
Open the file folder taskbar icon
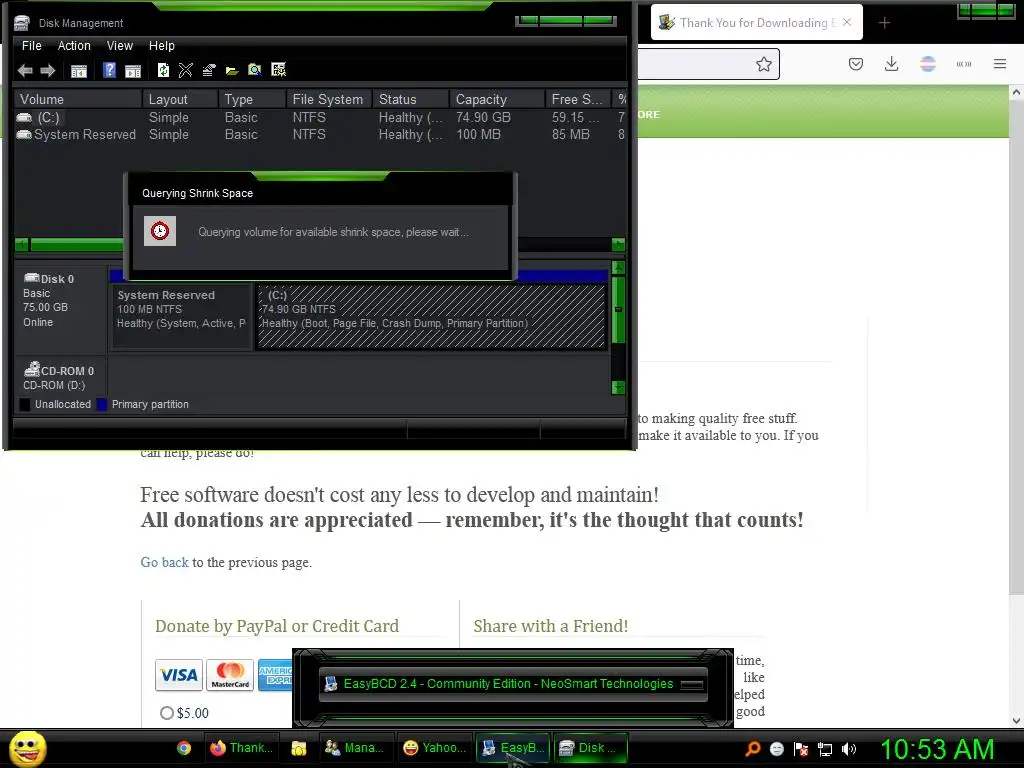(x=299, y=748)
